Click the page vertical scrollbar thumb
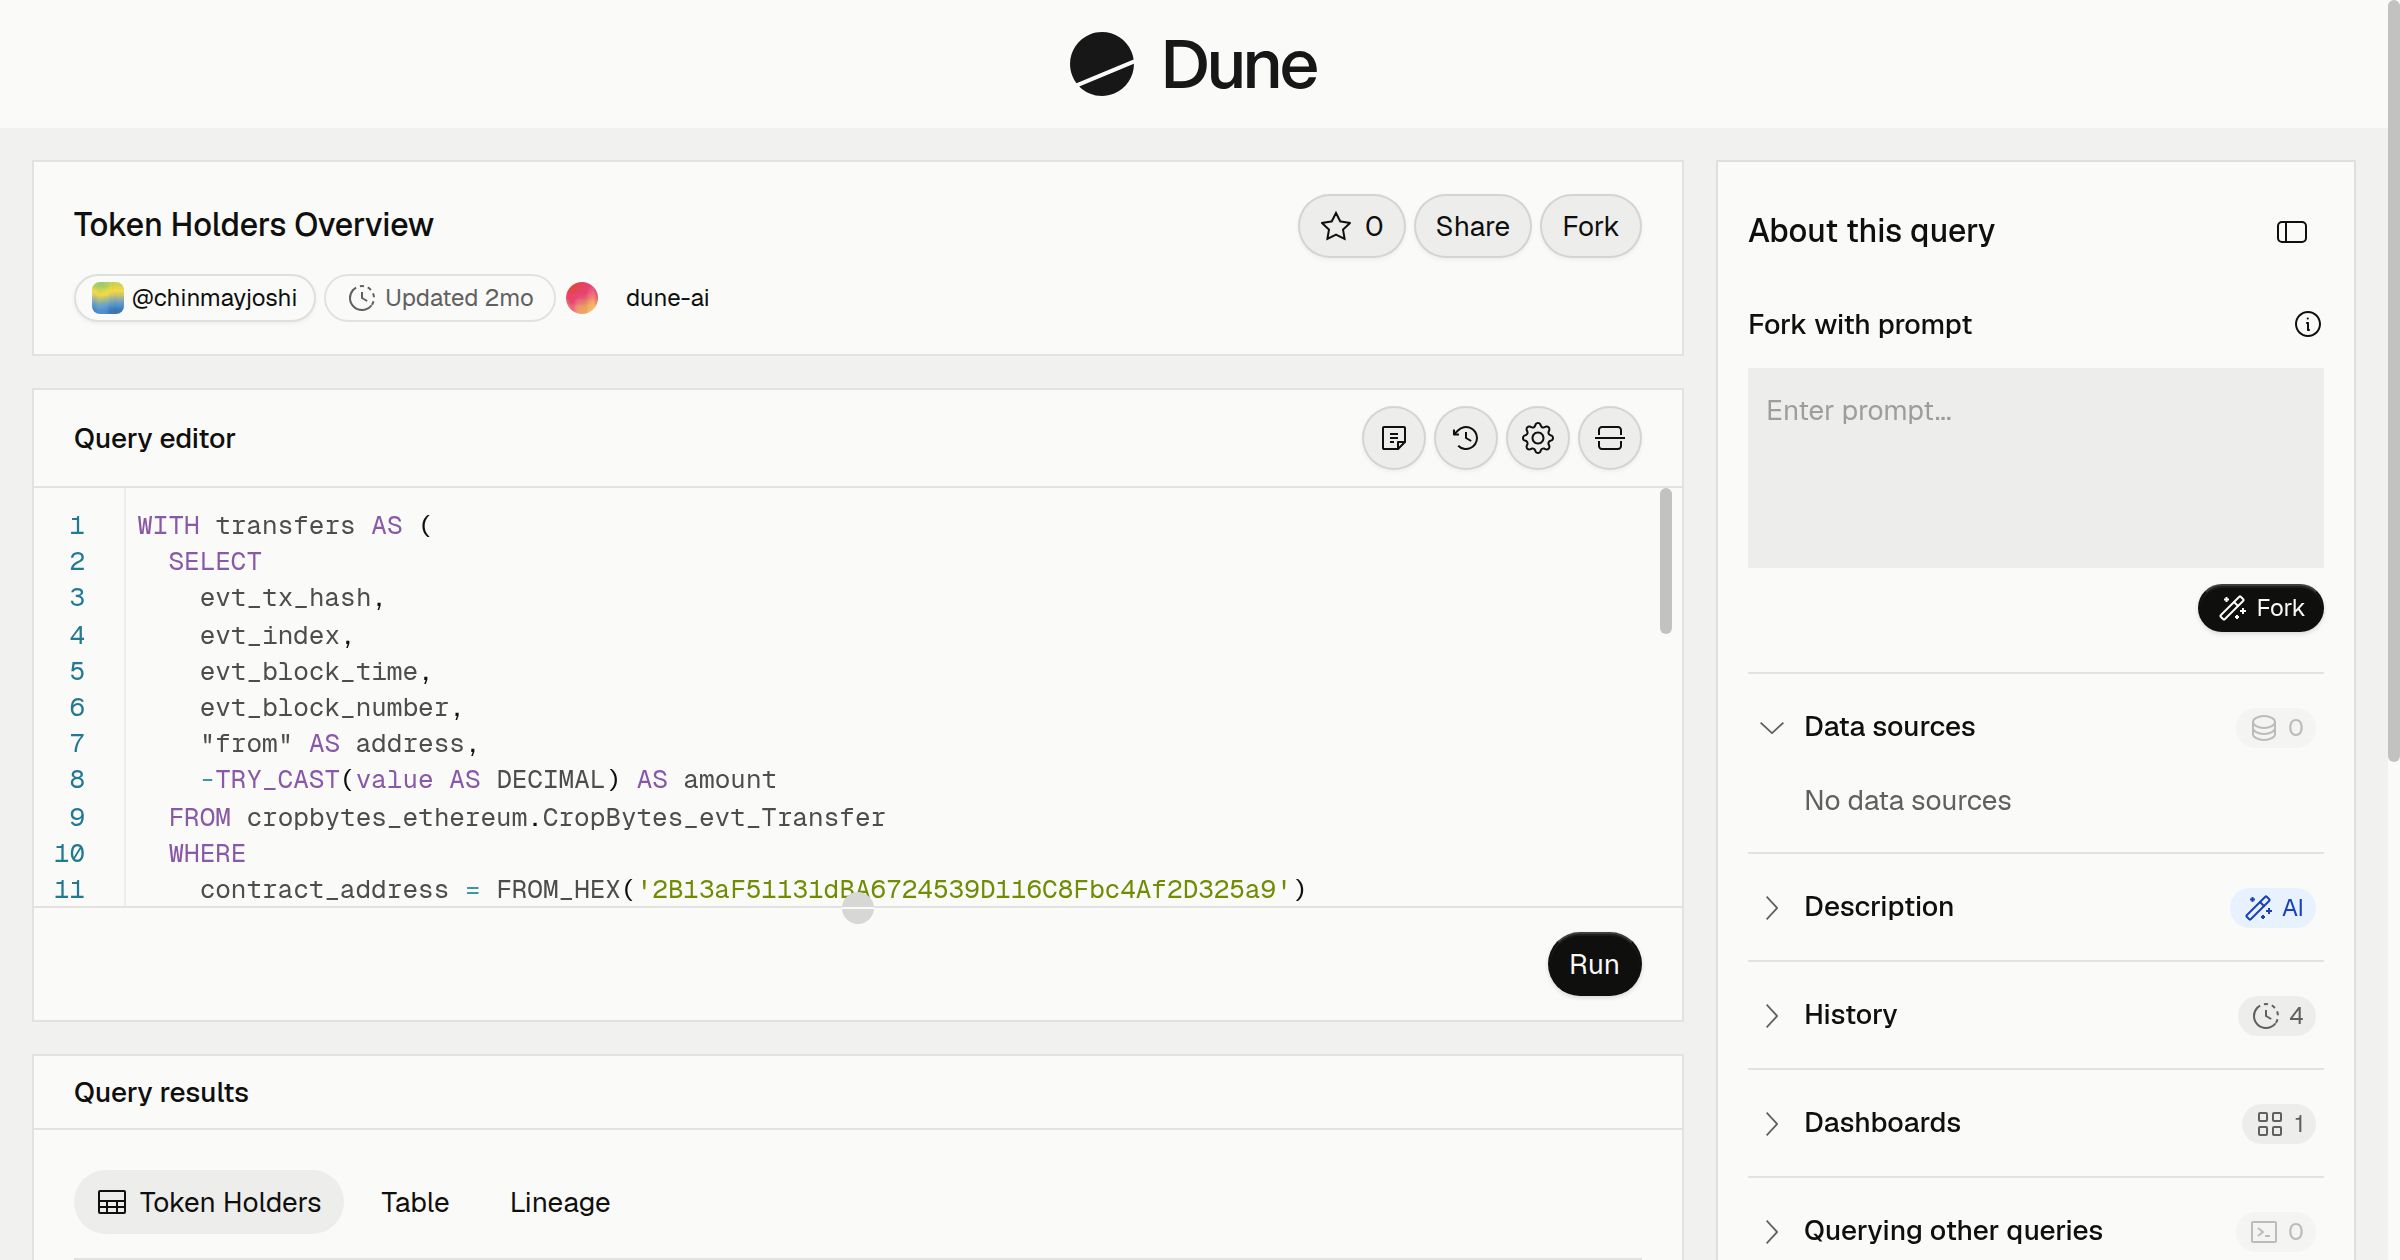 point(2393,380)
